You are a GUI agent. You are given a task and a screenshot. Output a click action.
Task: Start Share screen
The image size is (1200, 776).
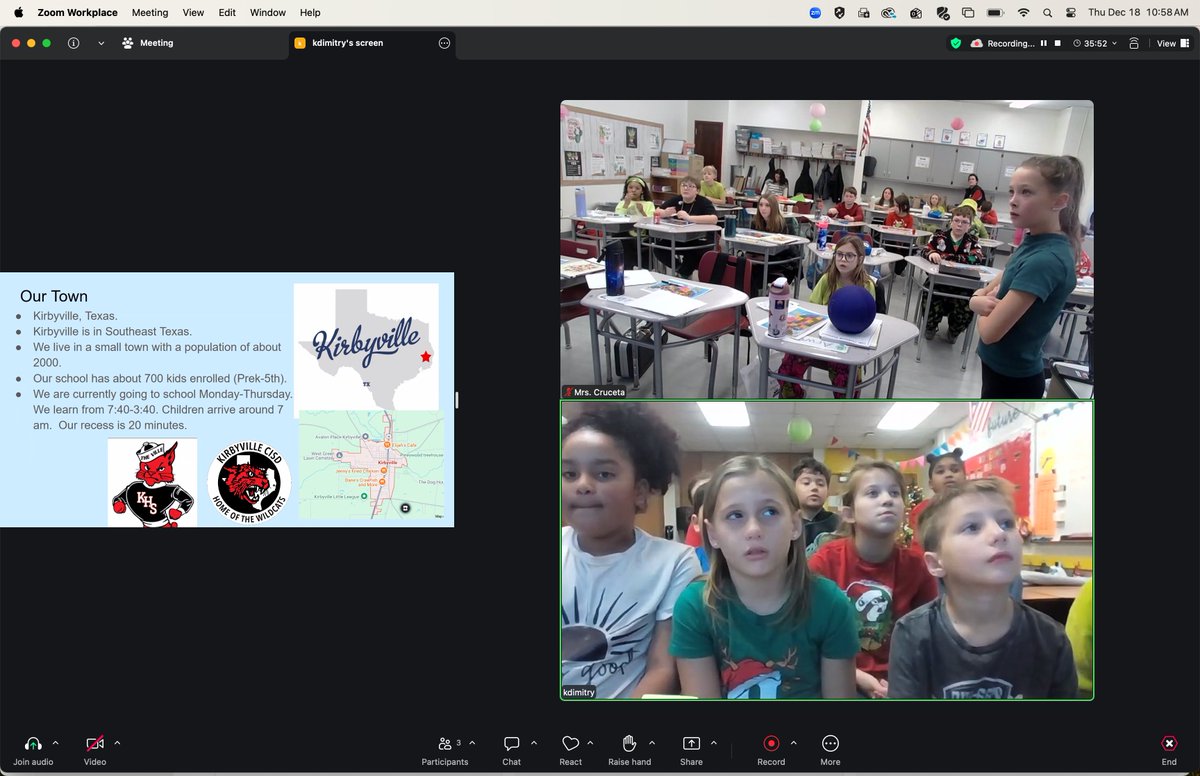691,750
